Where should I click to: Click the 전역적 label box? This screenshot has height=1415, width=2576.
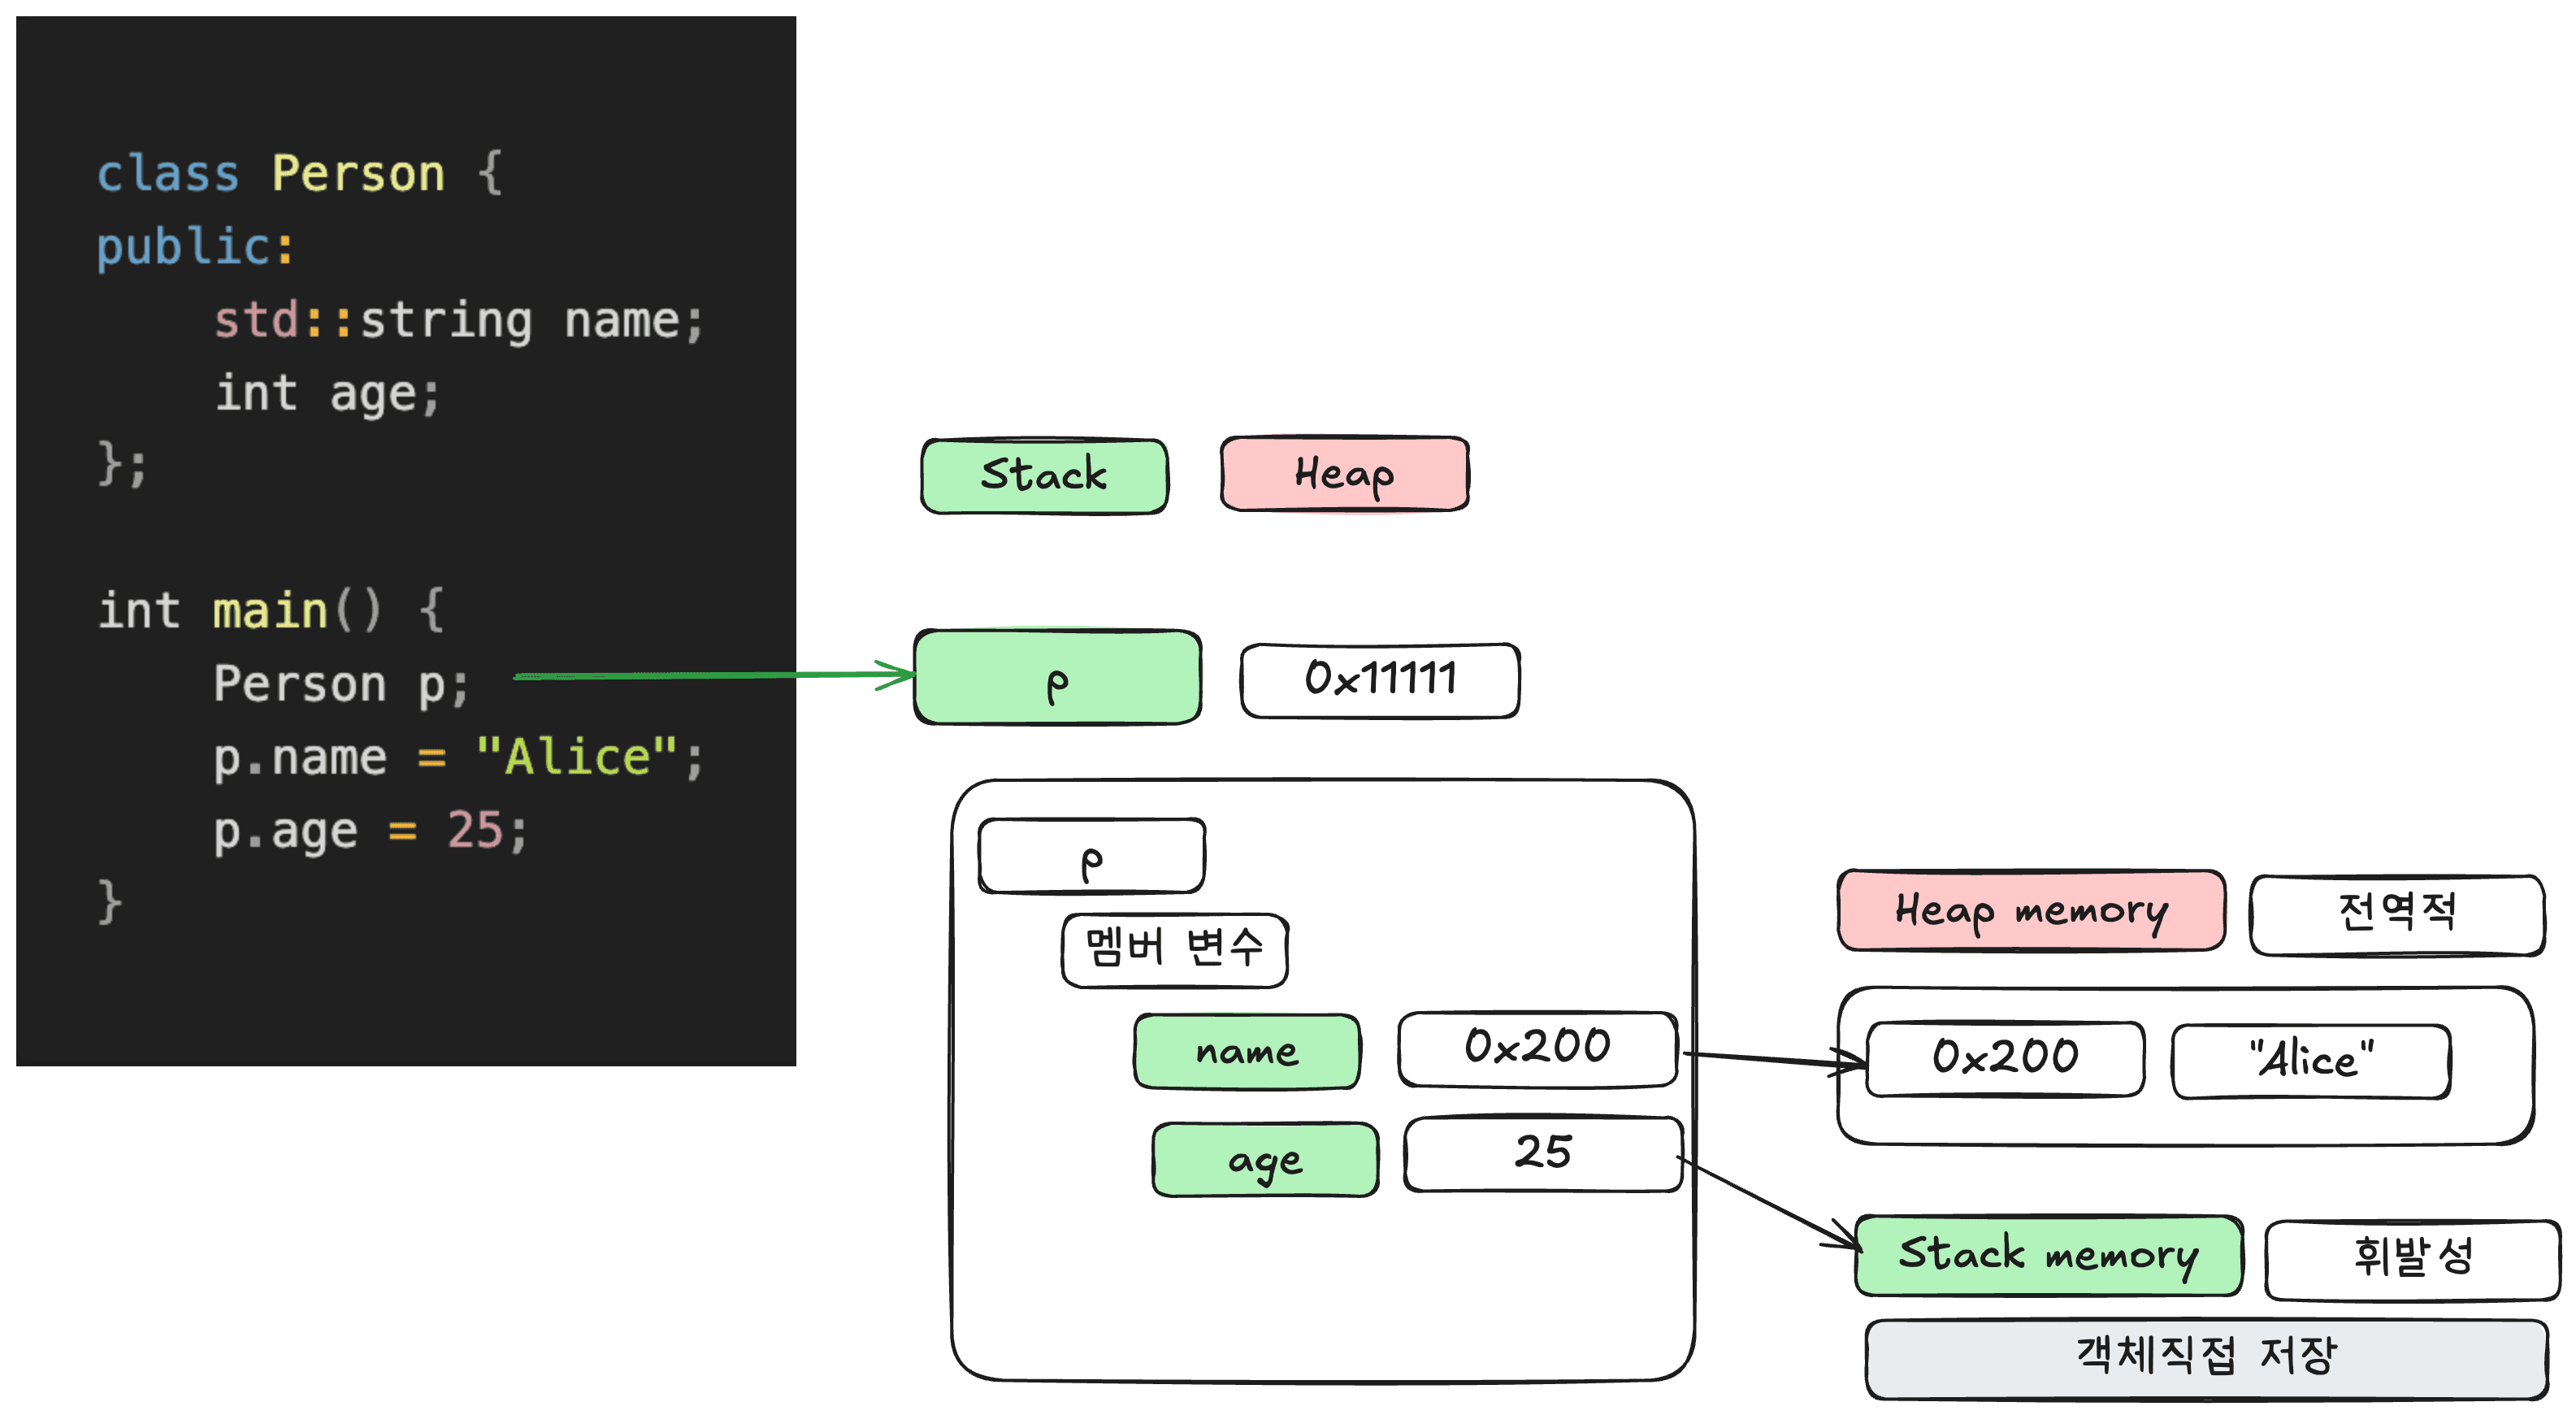coord(2397,914)
